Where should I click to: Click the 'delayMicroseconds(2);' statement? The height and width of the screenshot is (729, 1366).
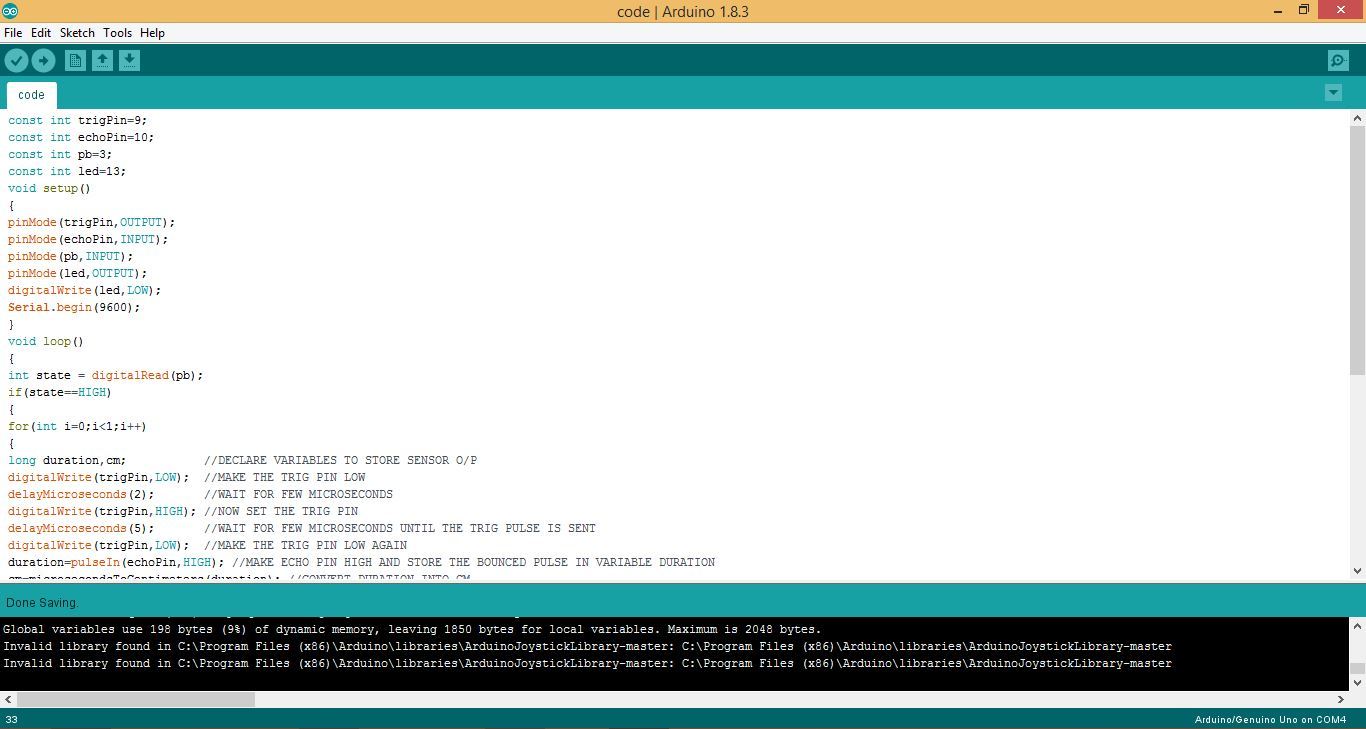pyautogui.click(x=81, y=494)
